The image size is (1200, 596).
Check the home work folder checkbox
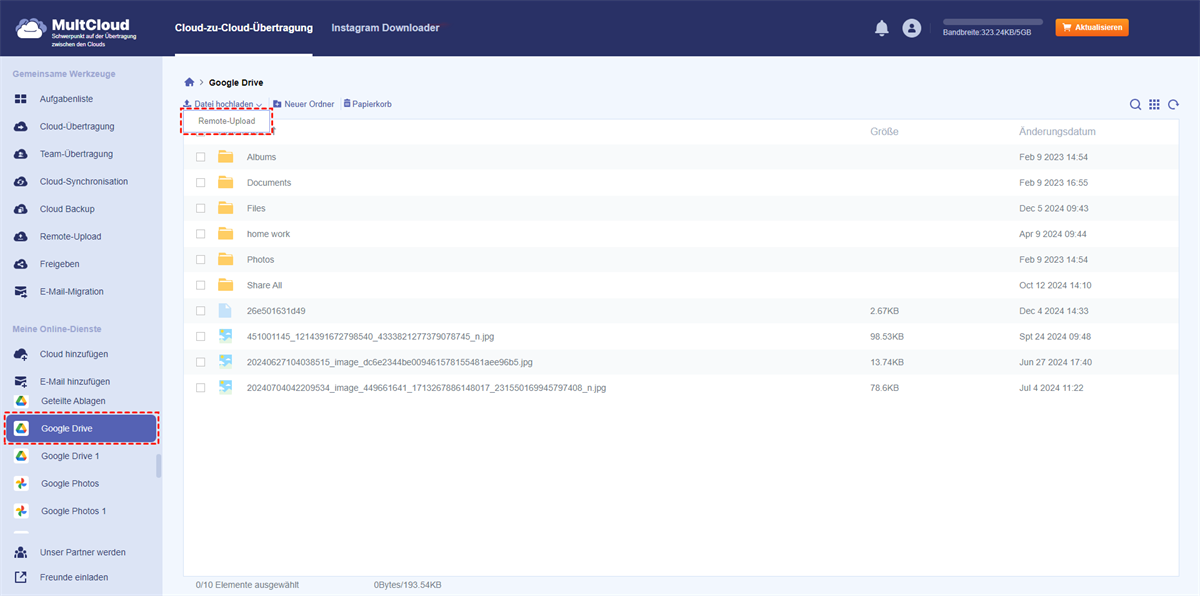[201, 234]
